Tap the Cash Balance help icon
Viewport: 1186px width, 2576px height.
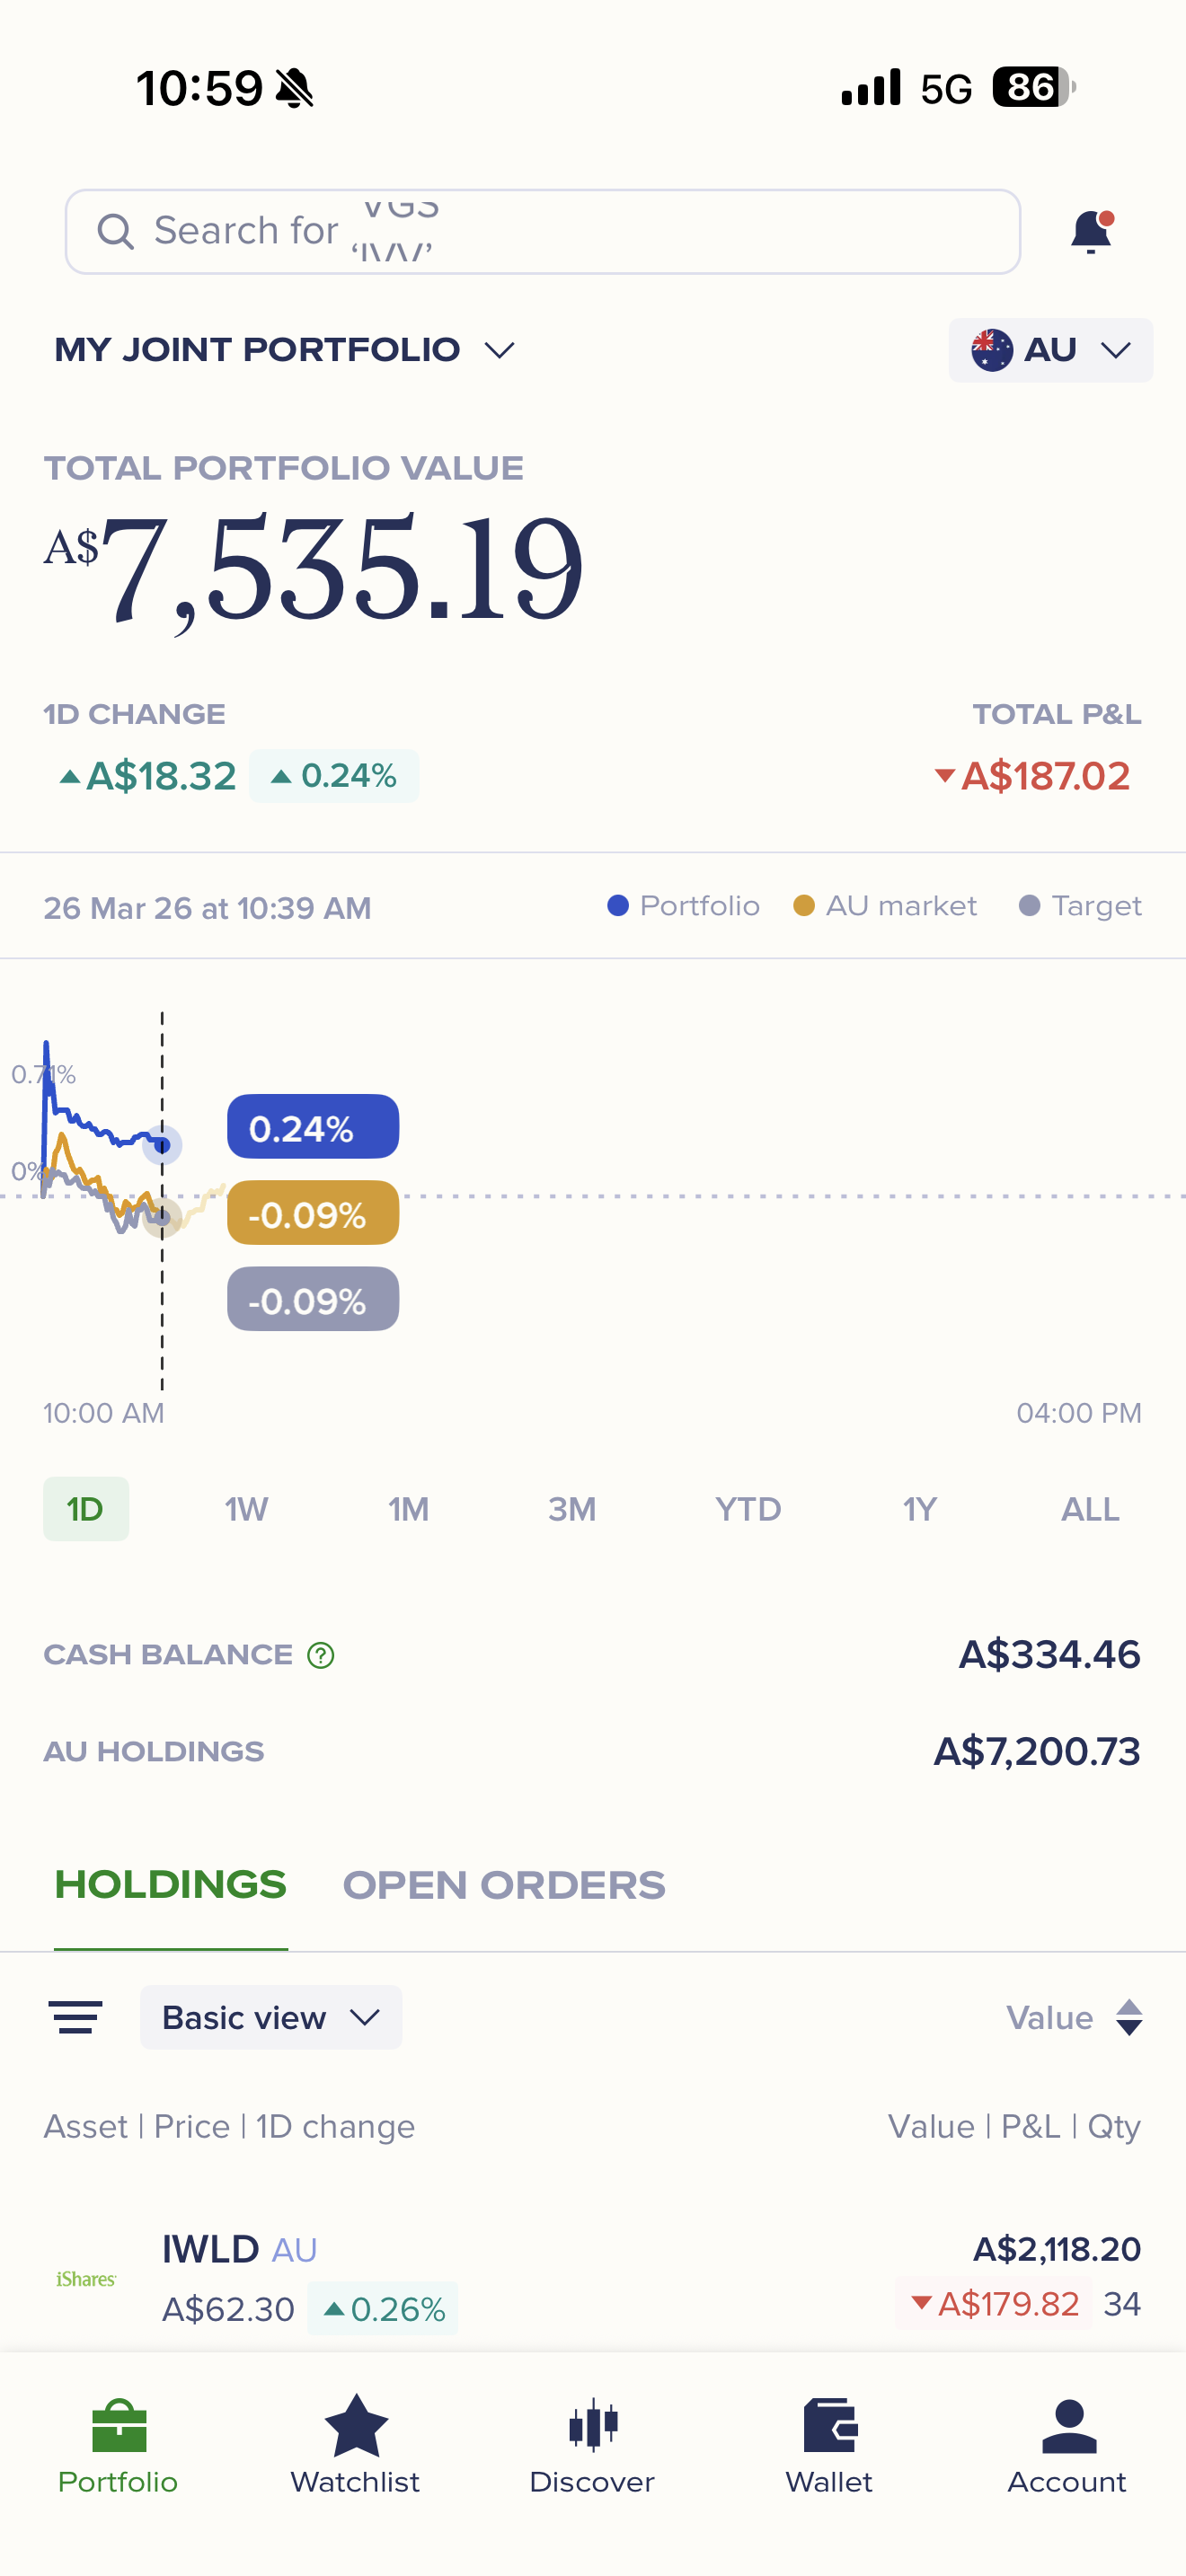(x=320, y=1655)
